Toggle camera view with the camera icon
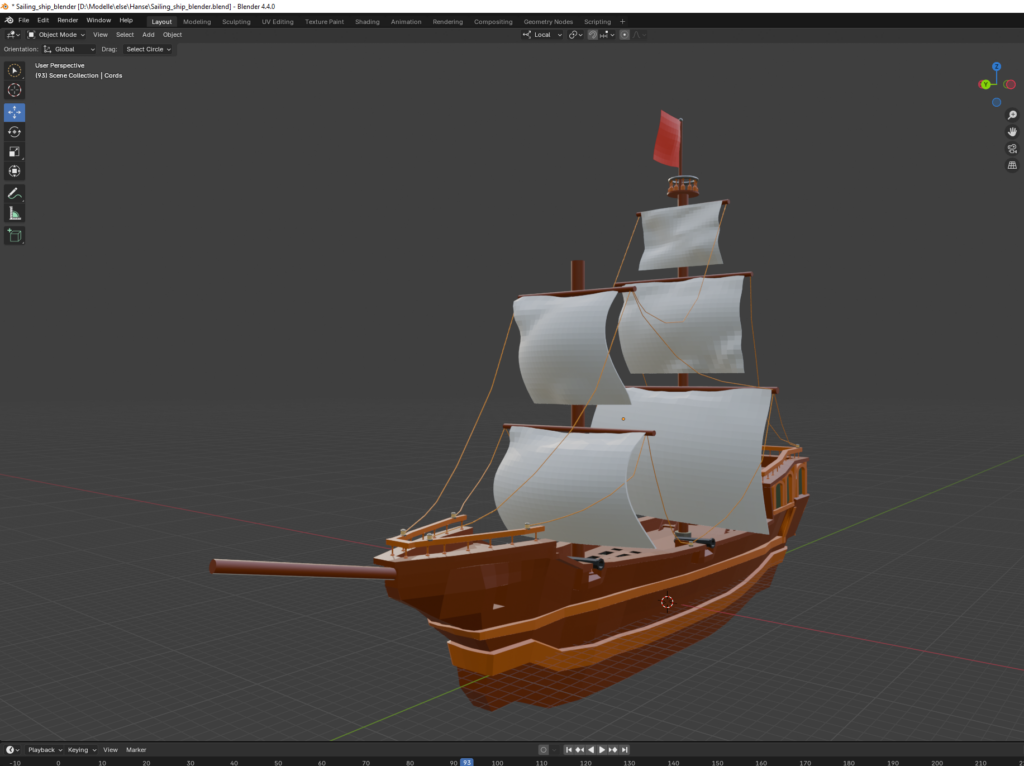 (1012, 148)
